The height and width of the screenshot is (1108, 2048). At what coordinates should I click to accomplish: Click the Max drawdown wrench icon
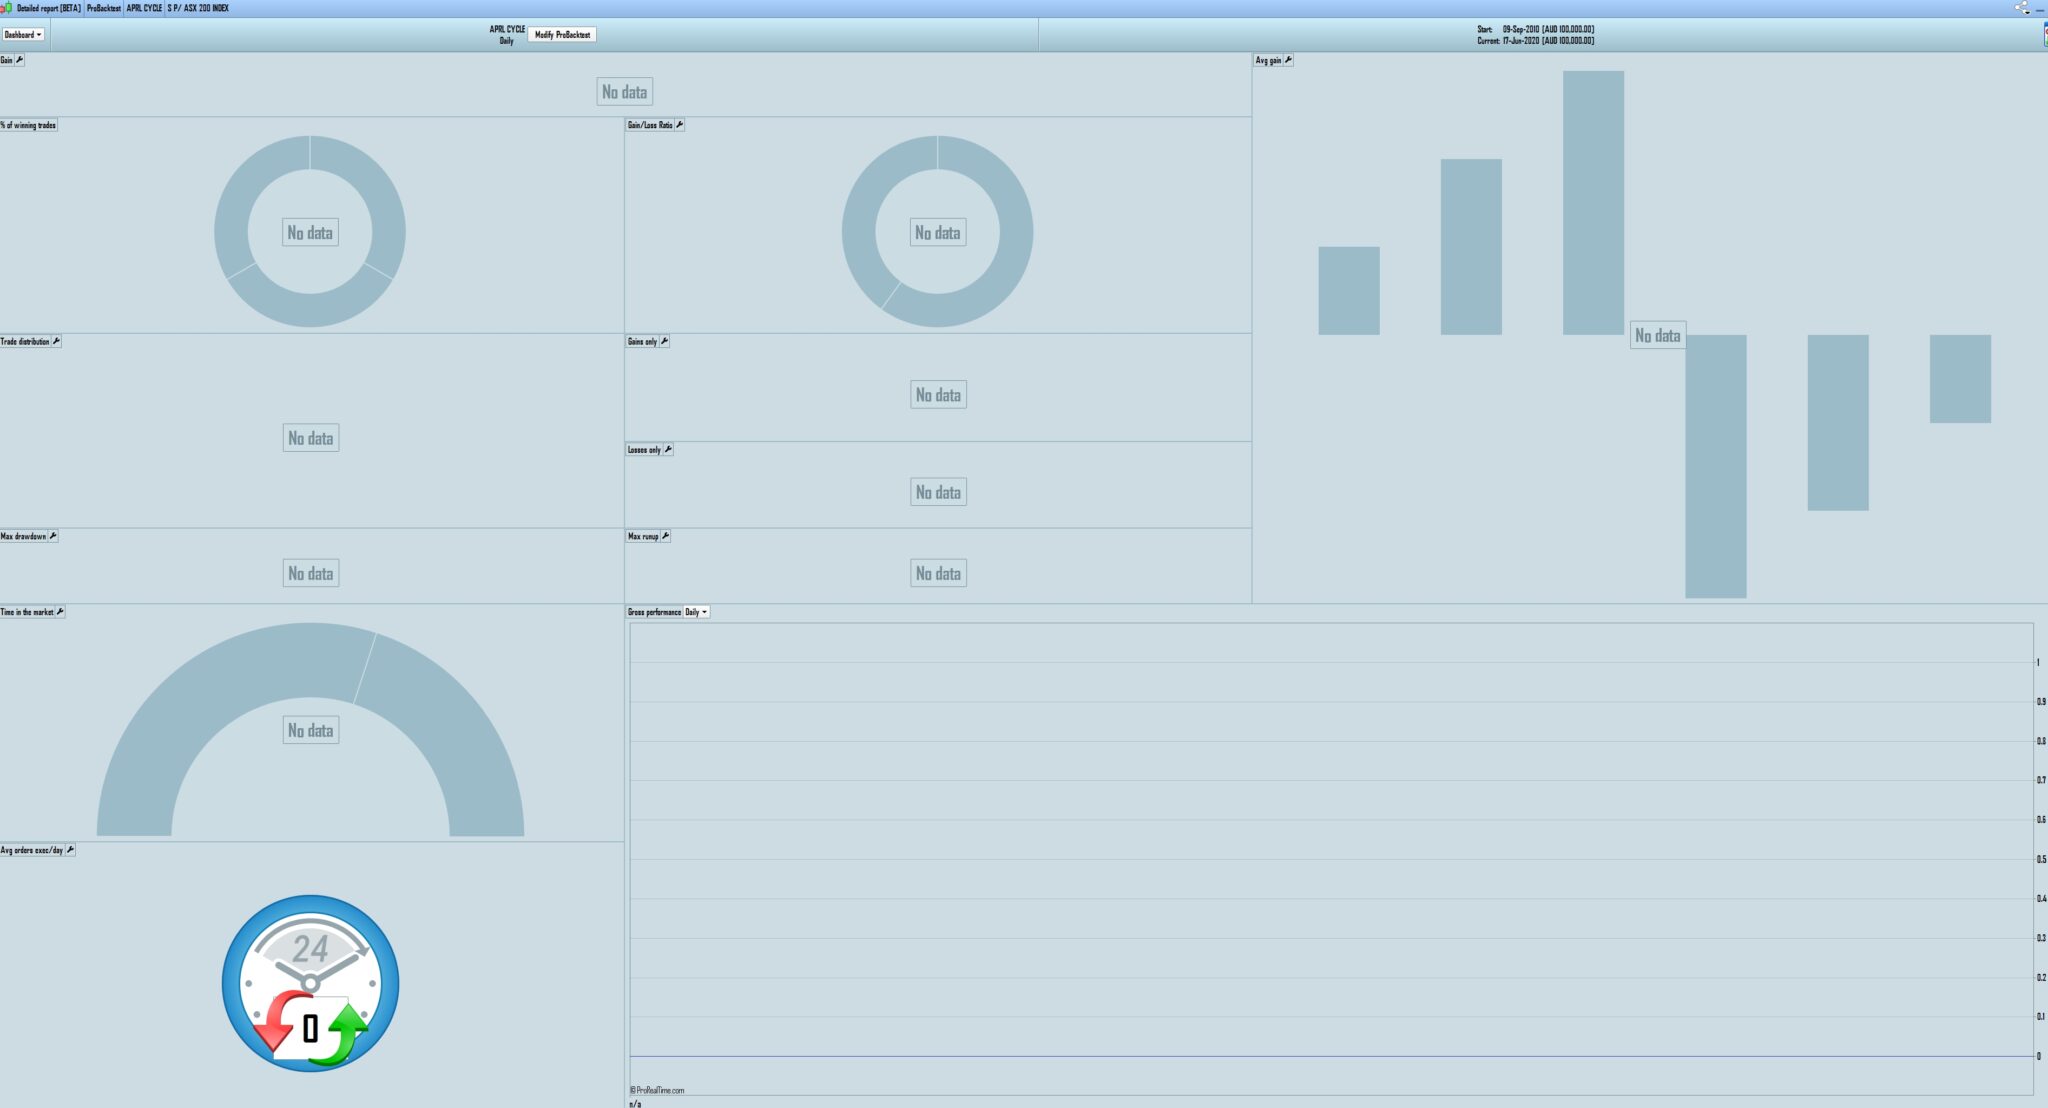[x=54, y=536]
